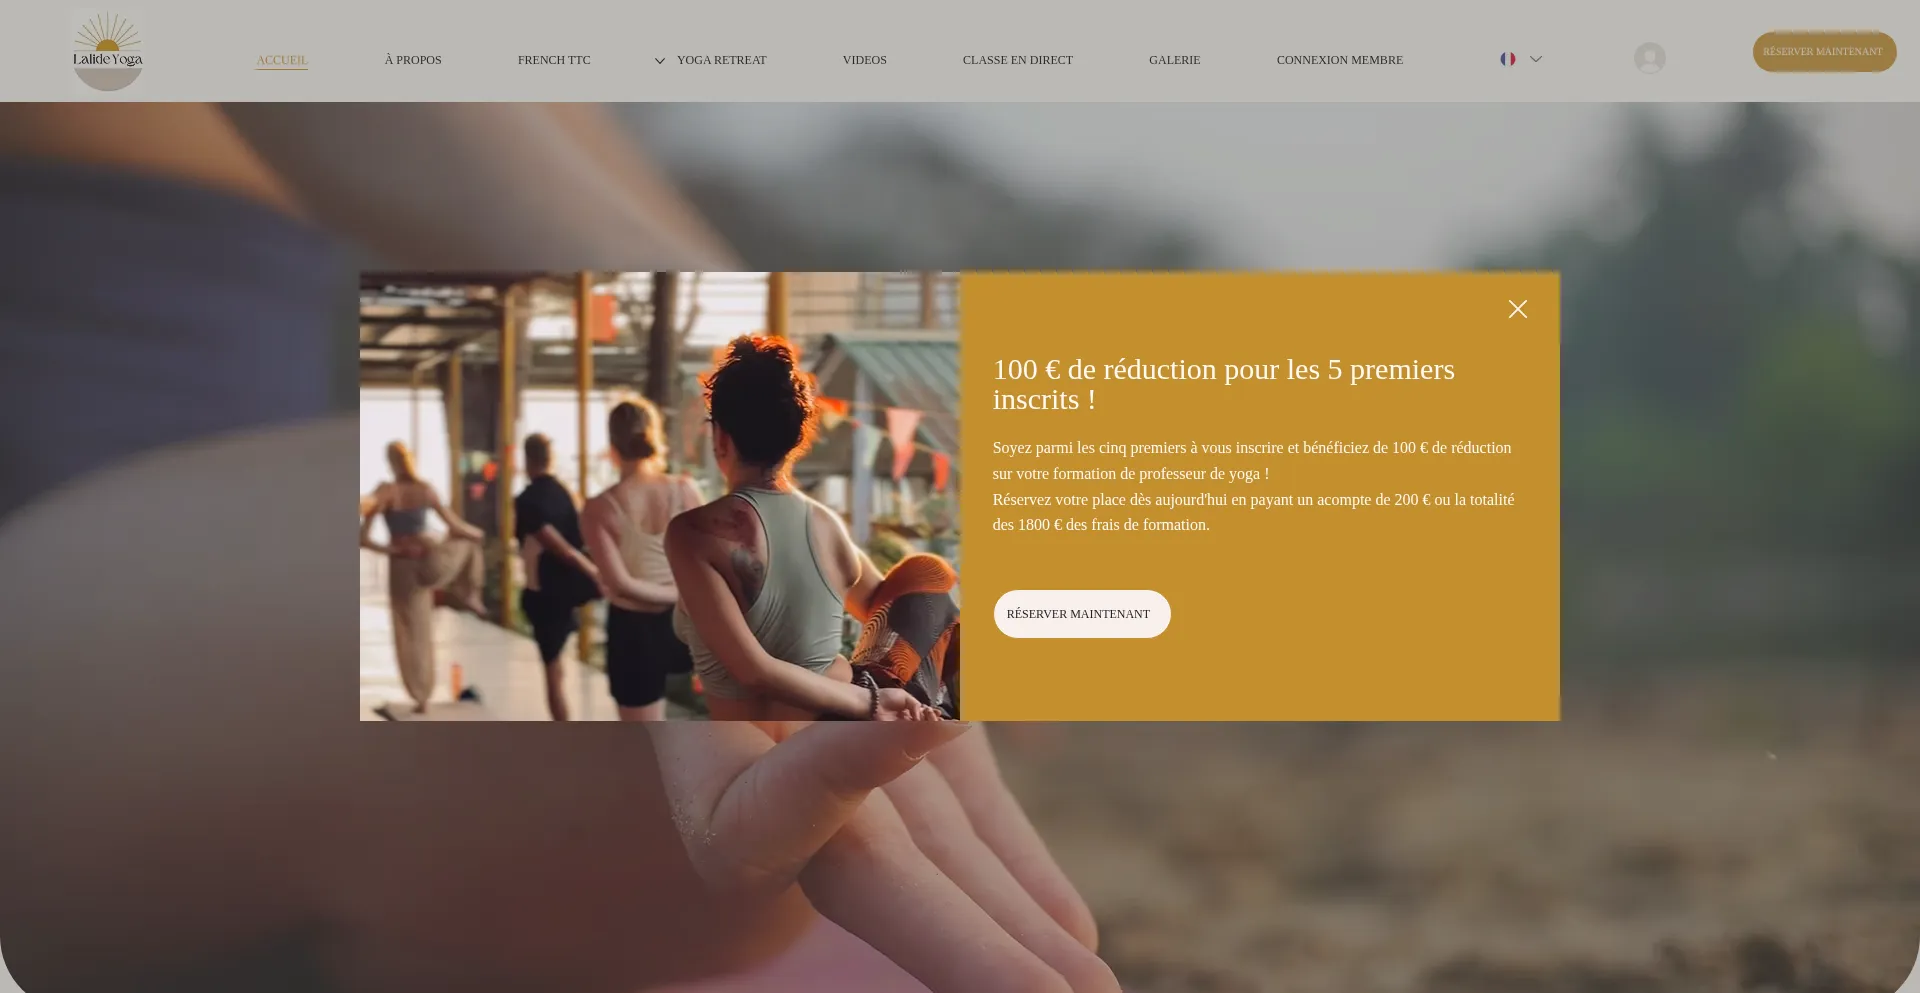This screenshot has height=993, width=1920.
Task: Close the discount popup with X
Action: pos(1517,309)
